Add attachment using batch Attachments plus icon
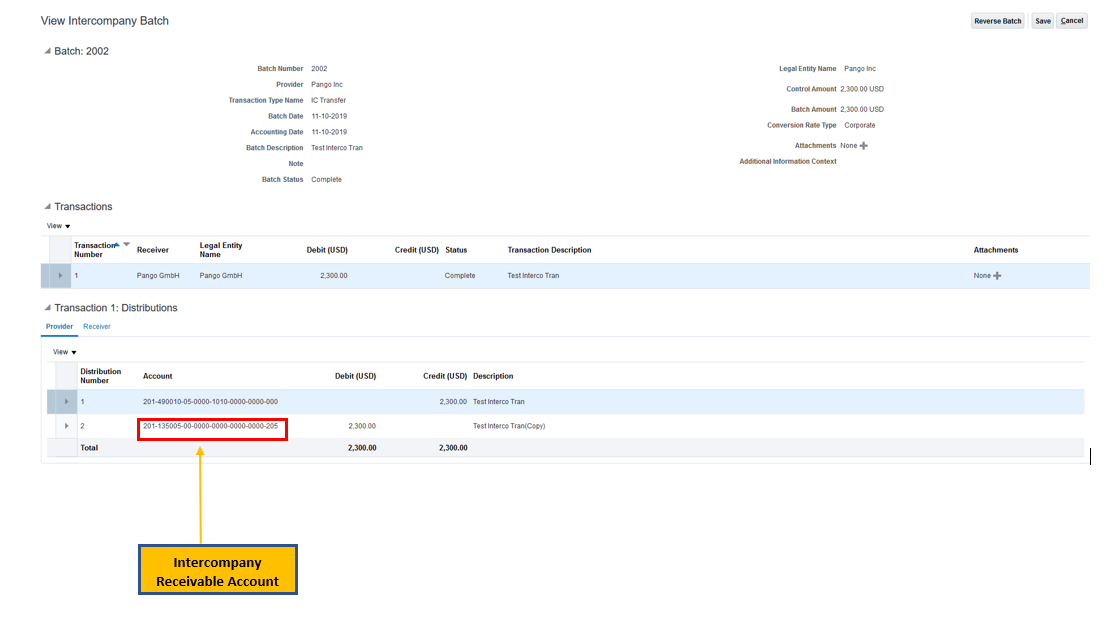 coord(864,146)
